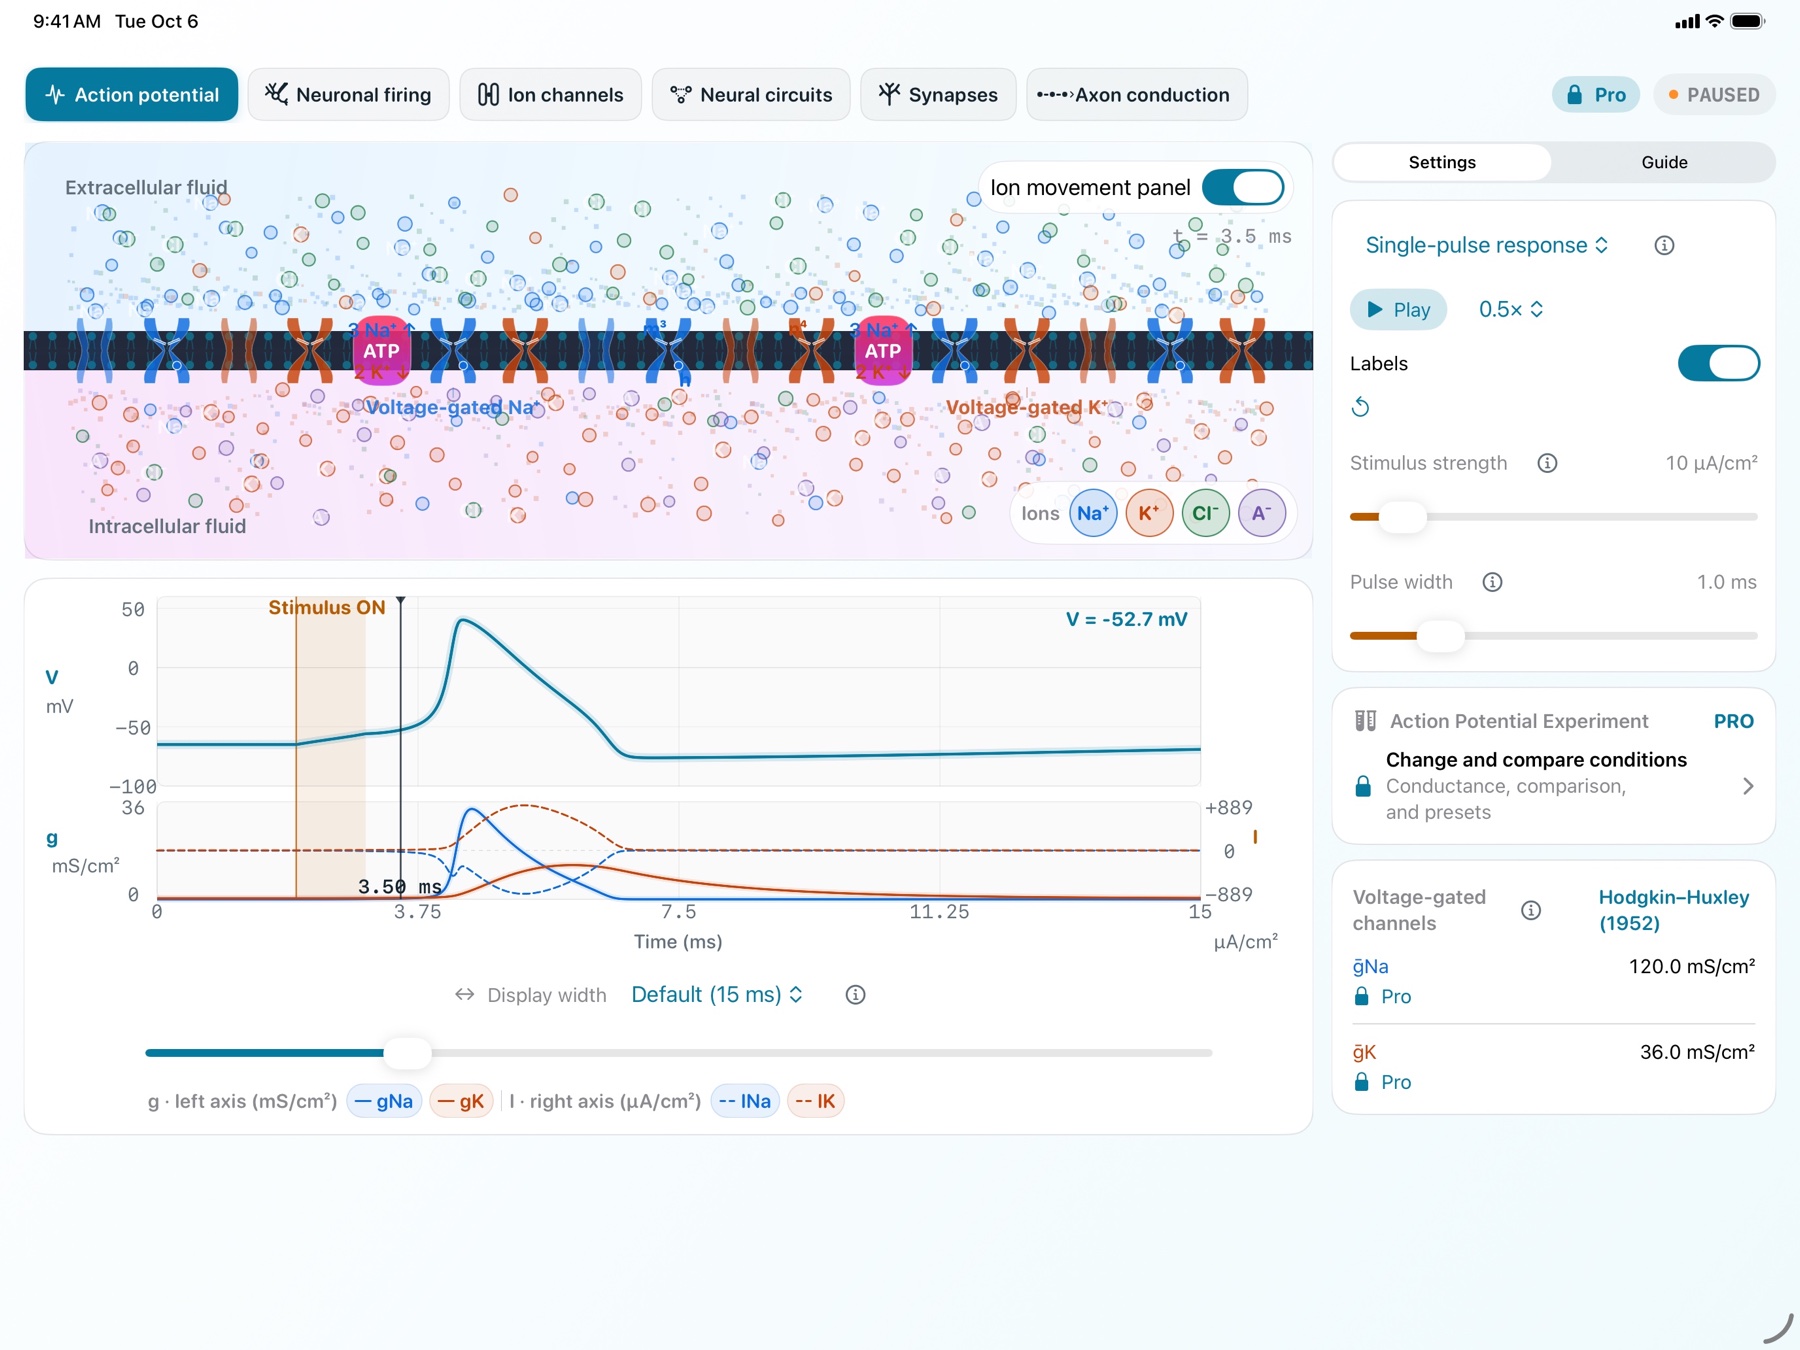
Task: Show Voltage-gated channels info
Action: [1531, 910]
